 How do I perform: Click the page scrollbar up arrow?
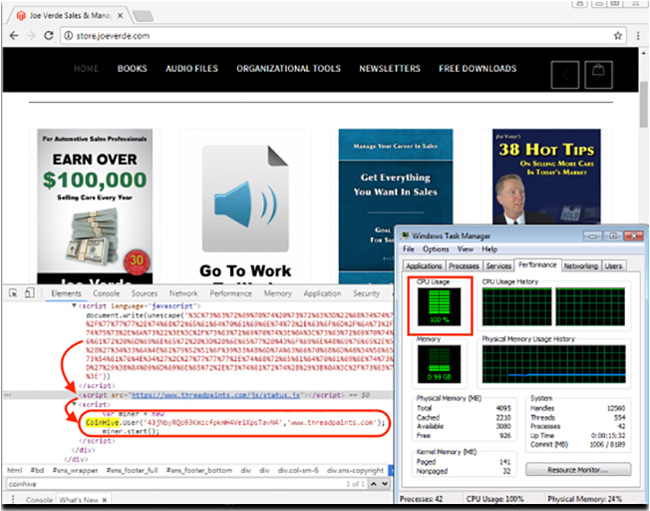tap(643, 53)
